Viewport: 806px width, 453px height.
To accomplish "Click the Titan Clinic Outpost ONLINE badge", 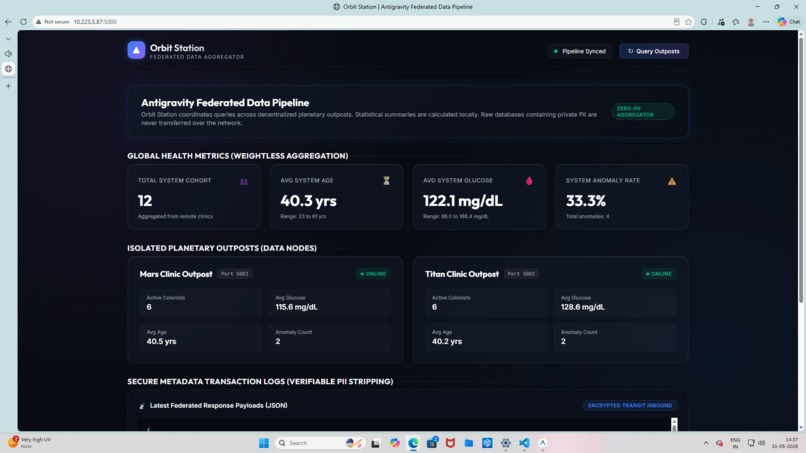I will [658, 274].
